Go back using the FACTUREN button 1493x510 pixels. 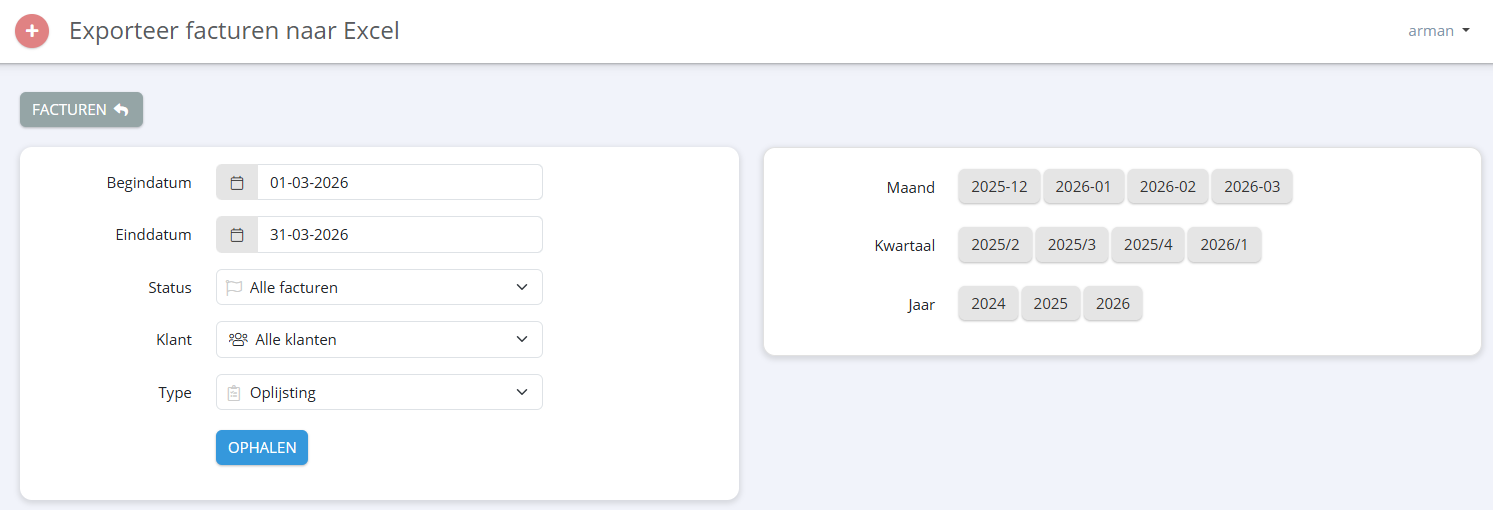[x=81, y=110]
